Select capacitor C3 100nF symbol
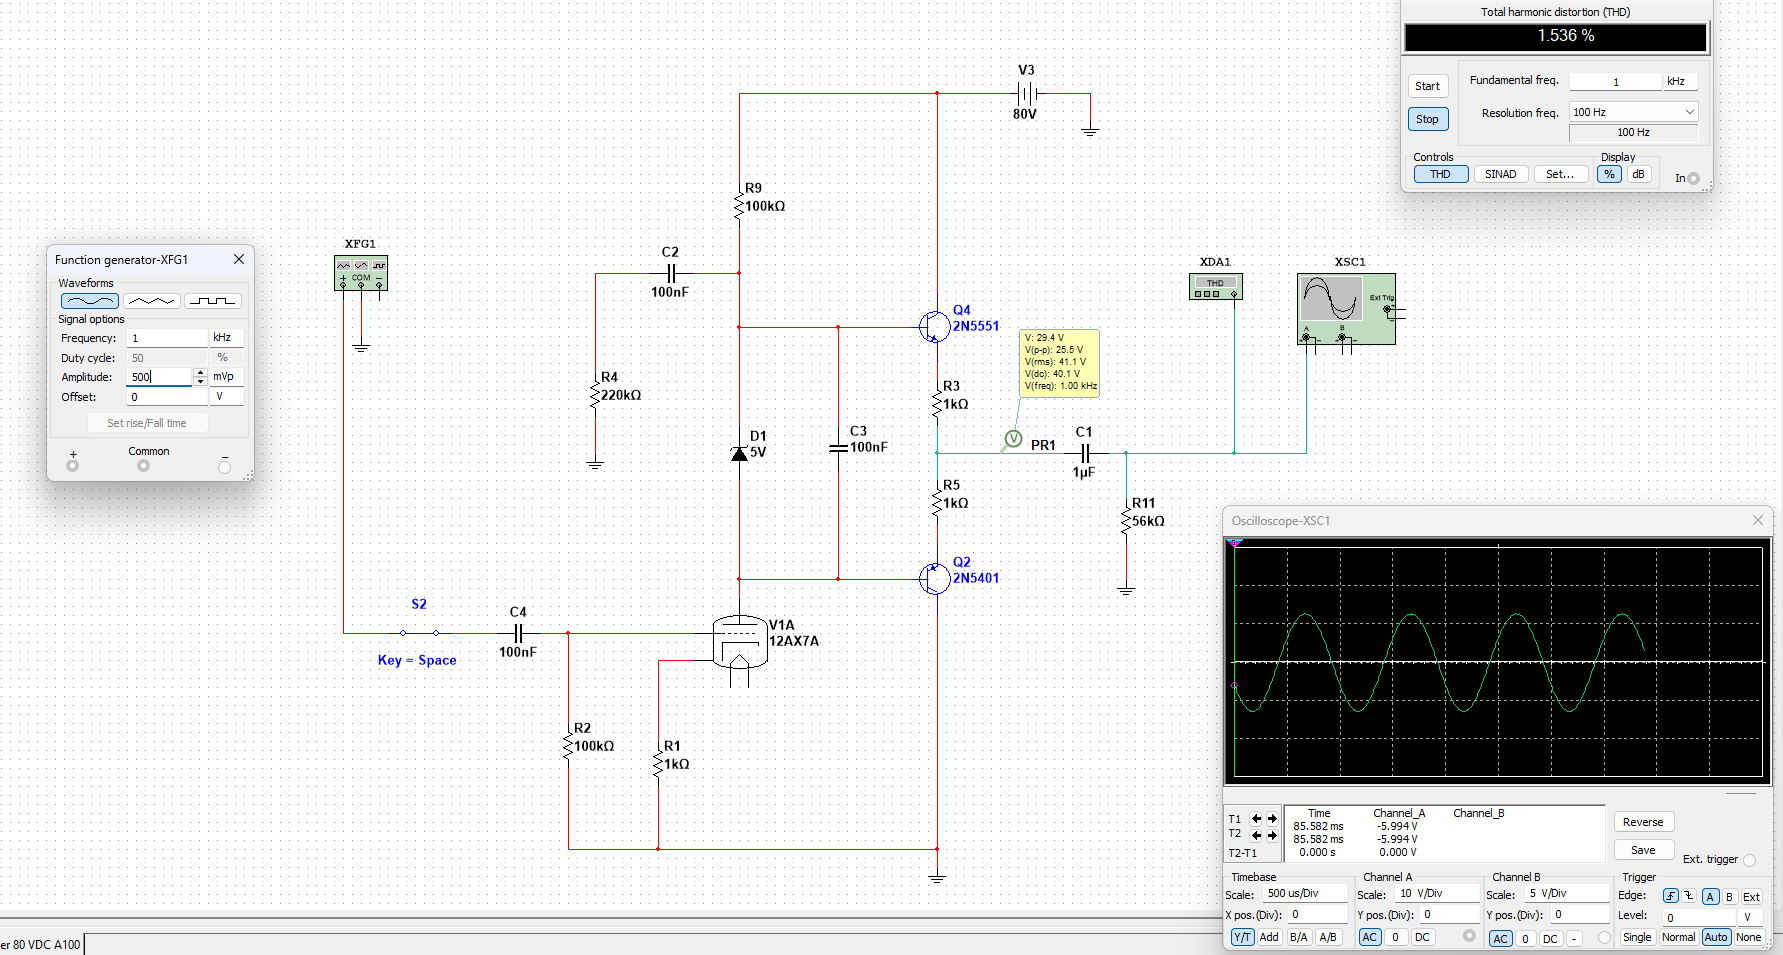Viewport: 1783px width, 955px height. (838, 447)
